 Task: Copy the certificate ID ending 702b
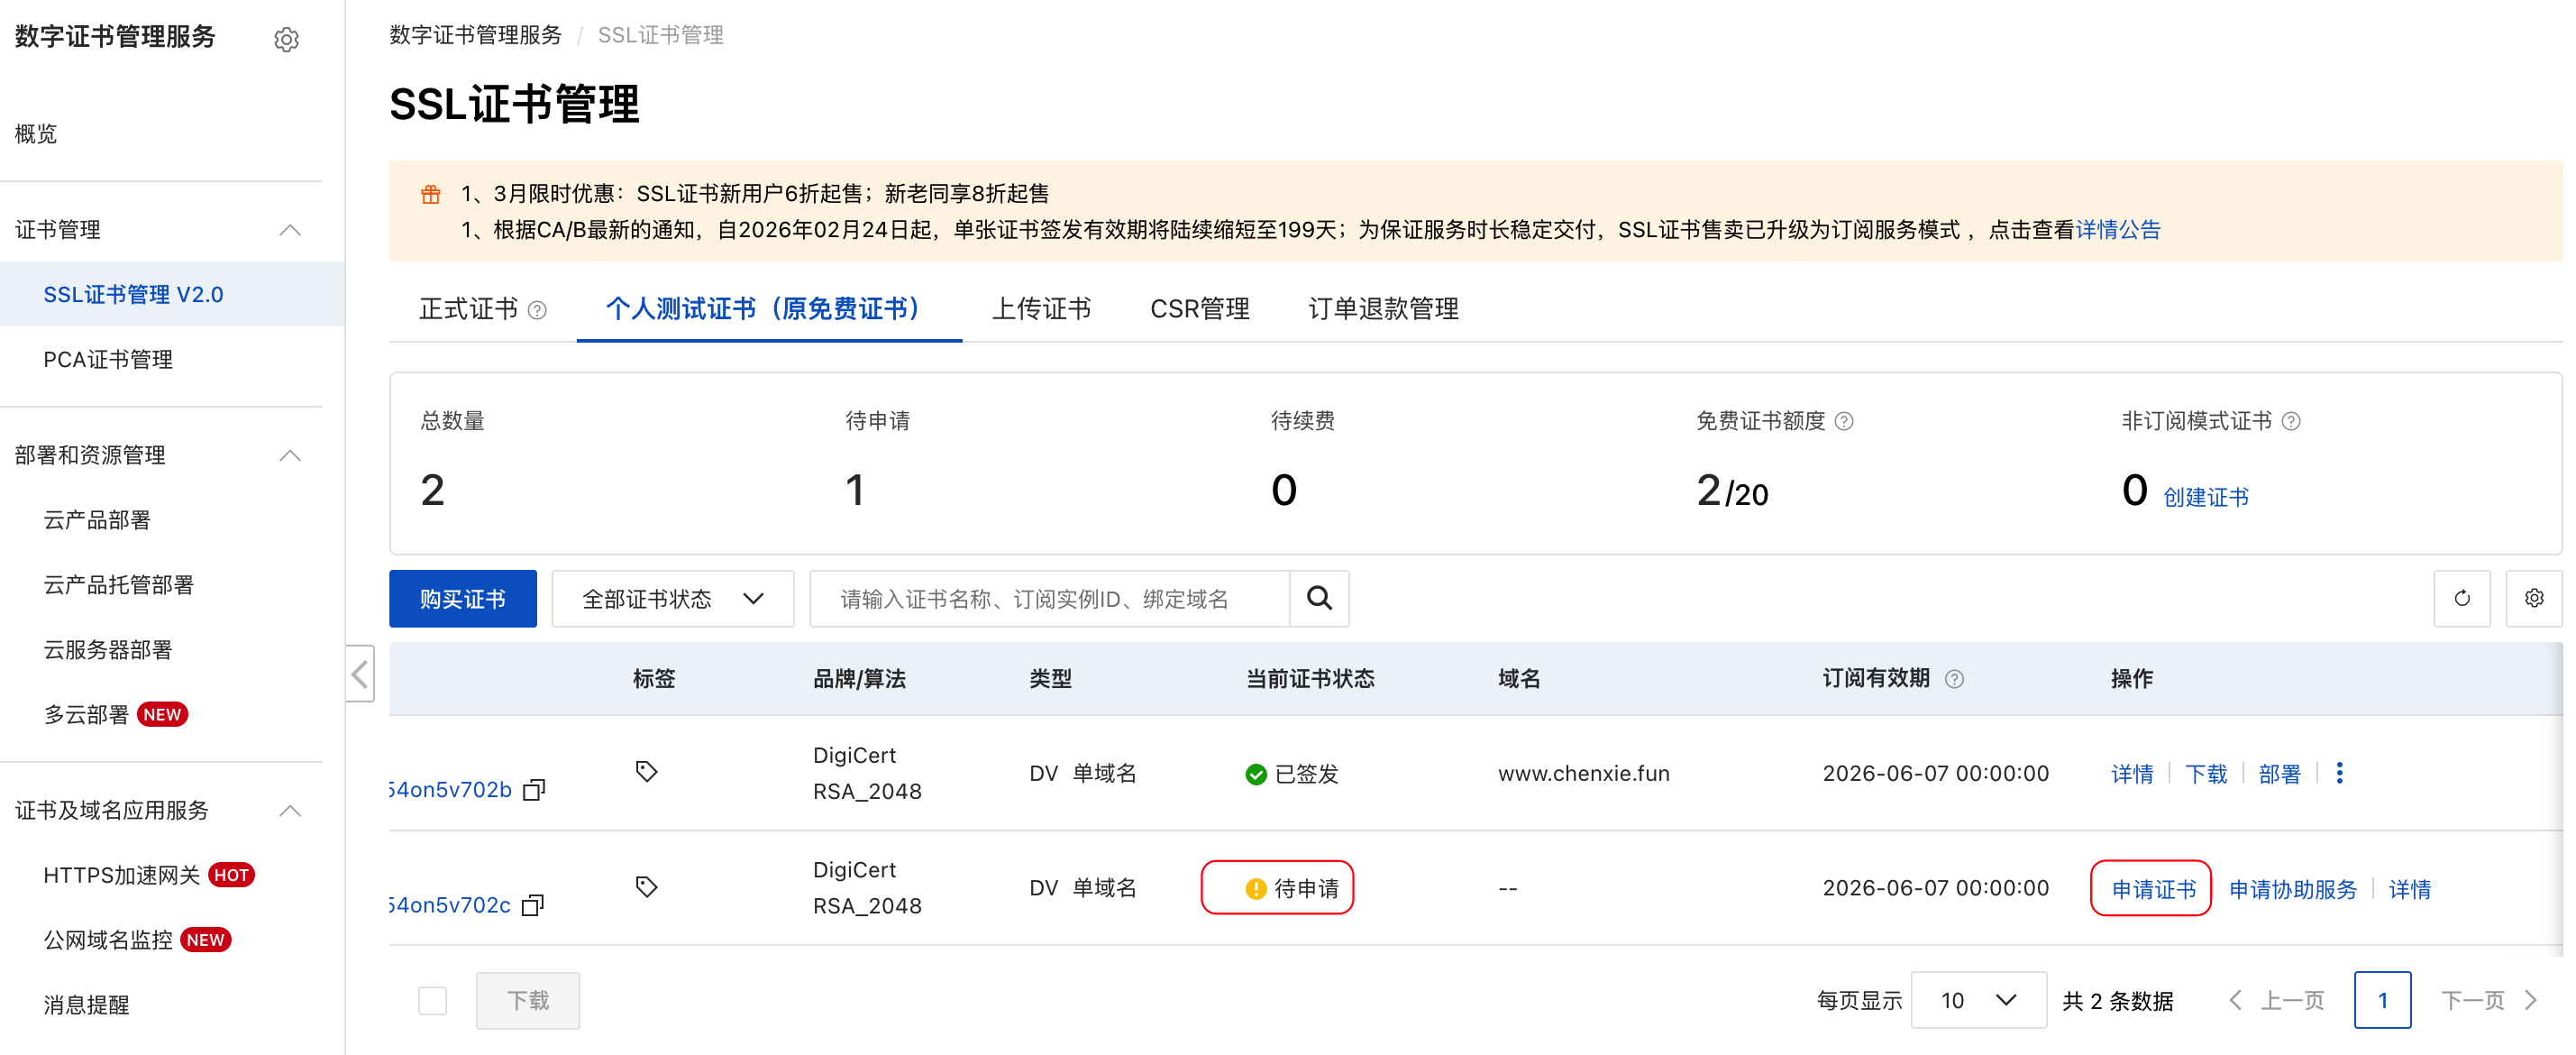[535, 790]
